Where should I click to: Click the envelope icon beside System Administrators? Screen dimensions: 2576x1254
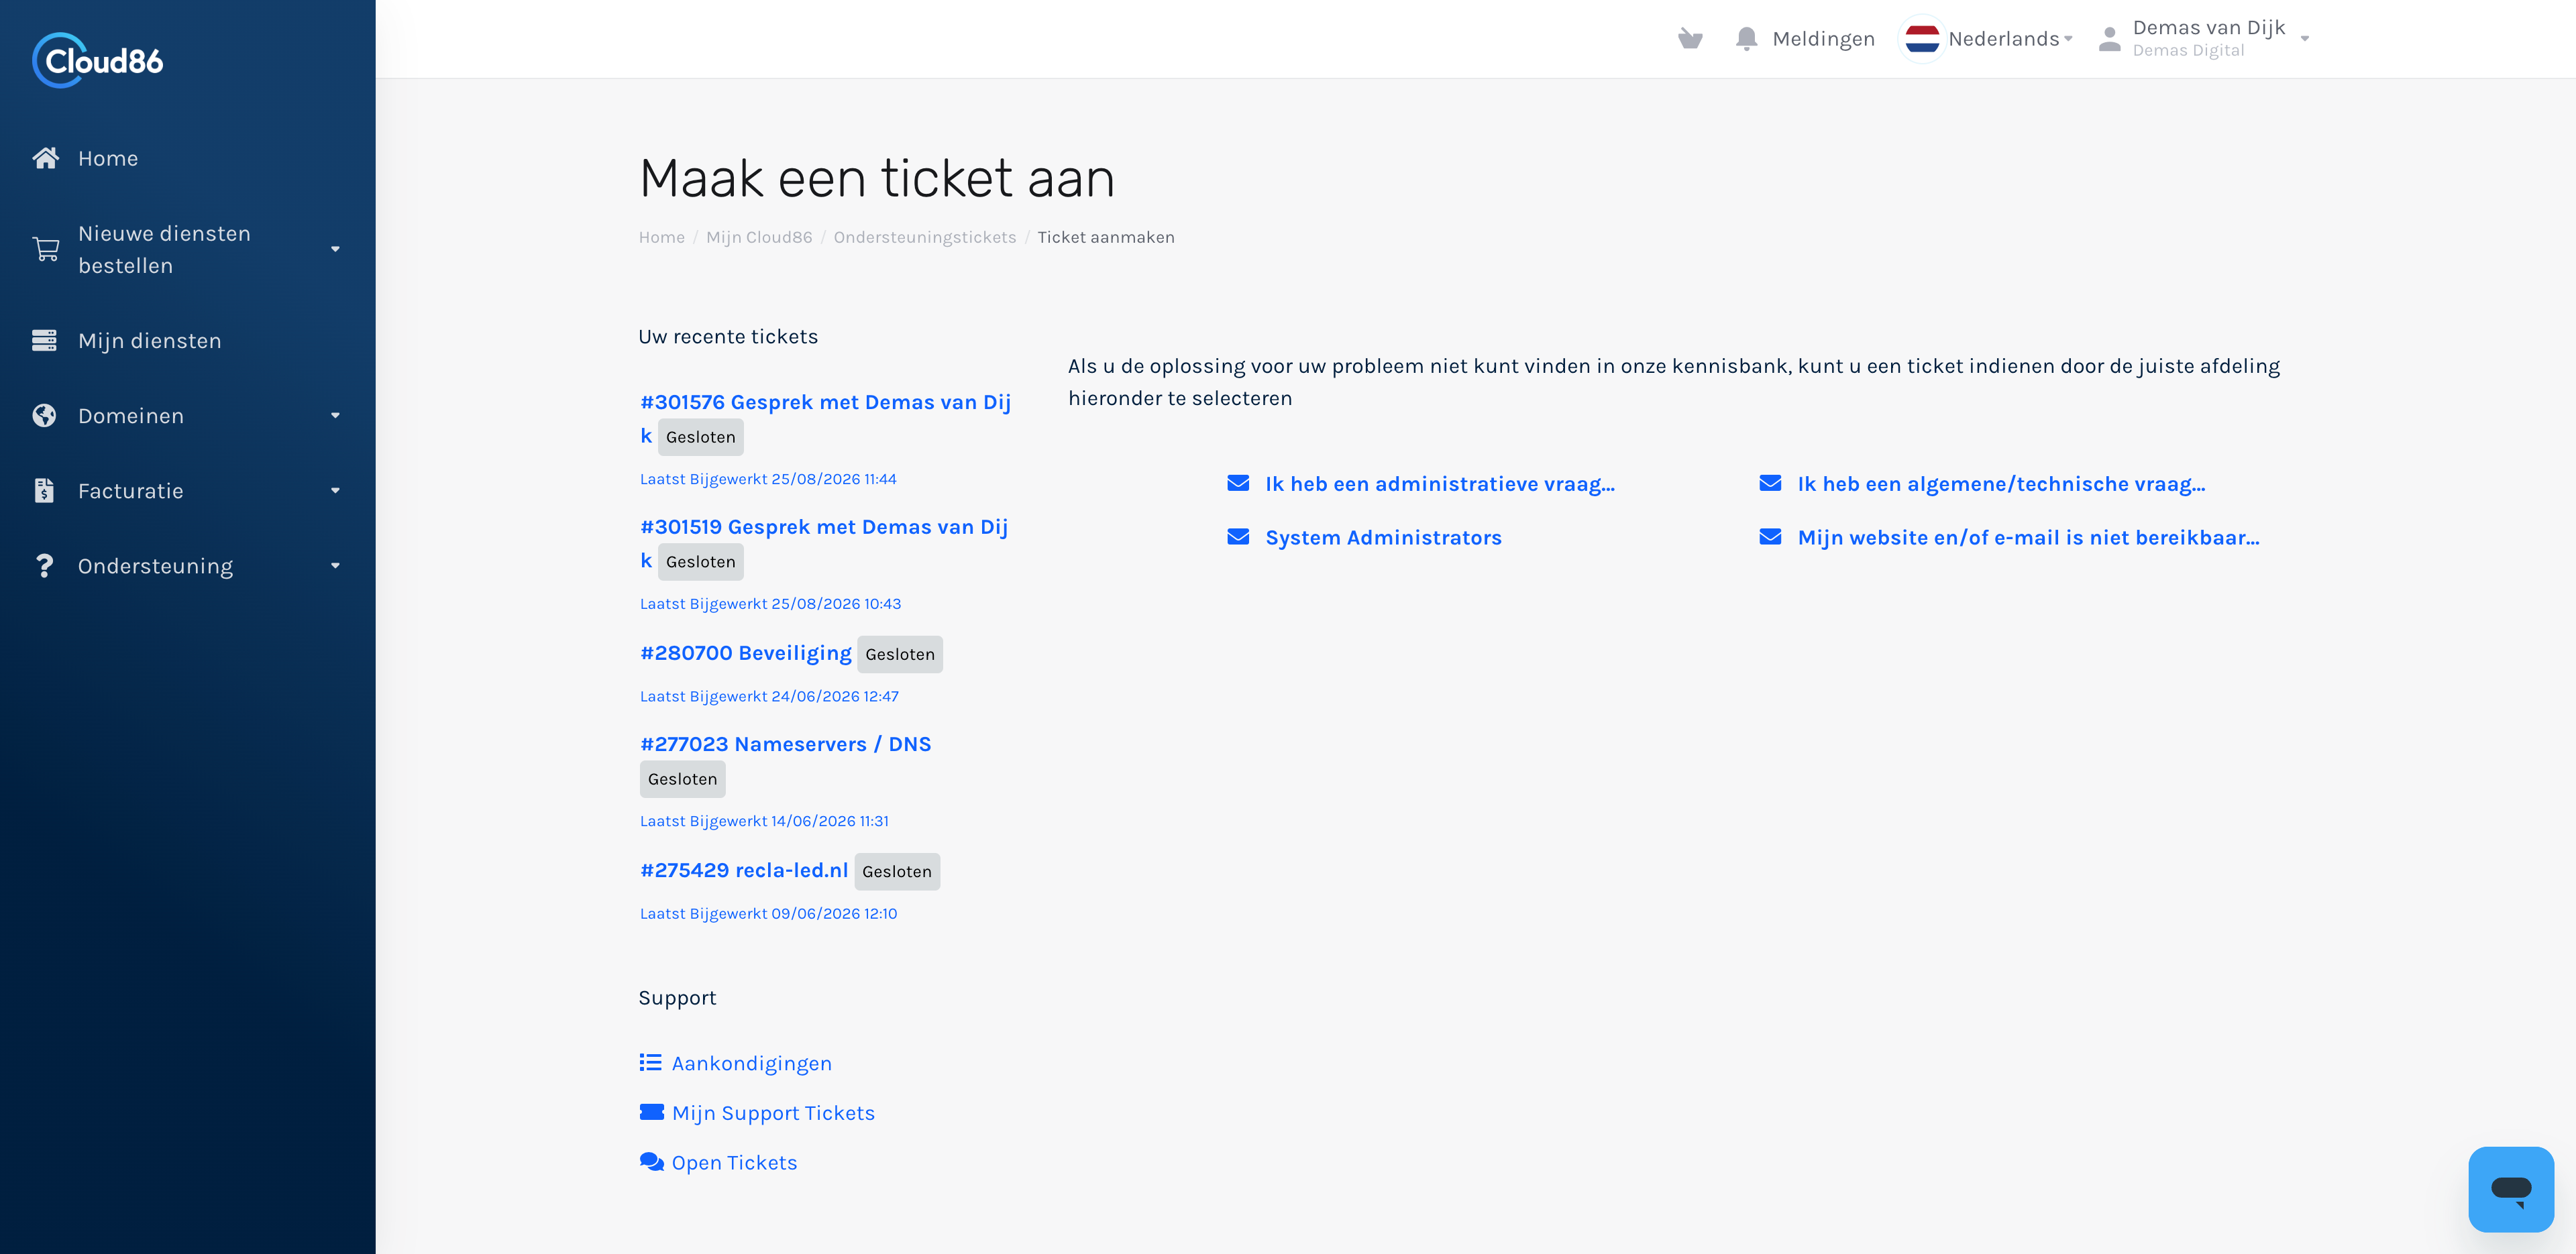1238,537
